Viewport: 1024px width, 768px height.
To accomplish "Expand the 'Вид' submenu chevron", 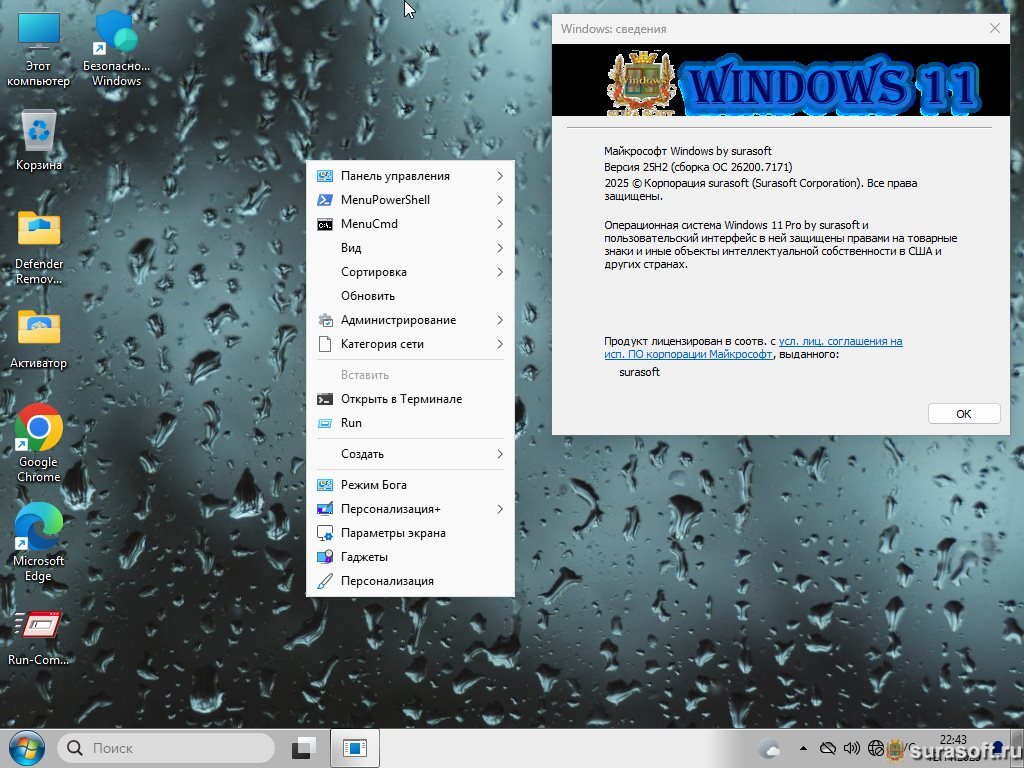I will click(500, 248).
